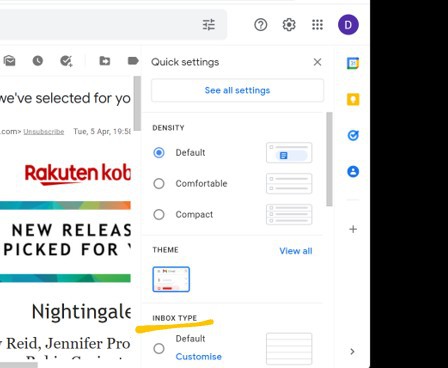Add email to Tasks icon
Screen dimensions: 448x368
tap(66, 61)
